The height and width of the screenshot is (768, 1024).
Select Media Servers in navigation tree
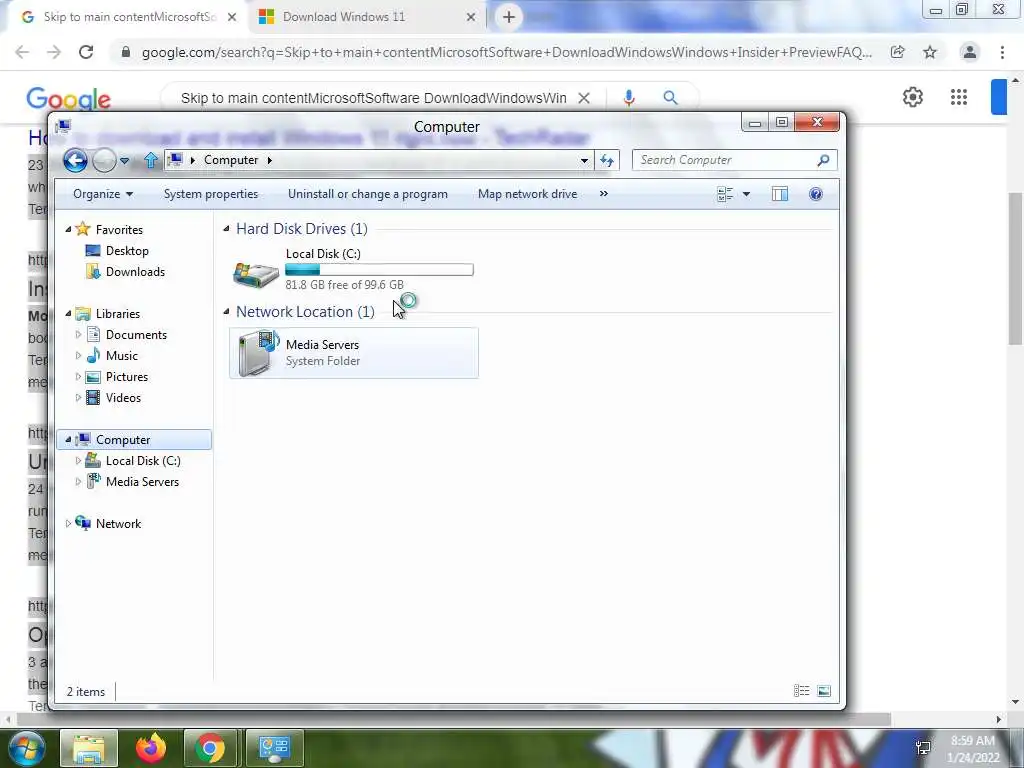point(142,482)
